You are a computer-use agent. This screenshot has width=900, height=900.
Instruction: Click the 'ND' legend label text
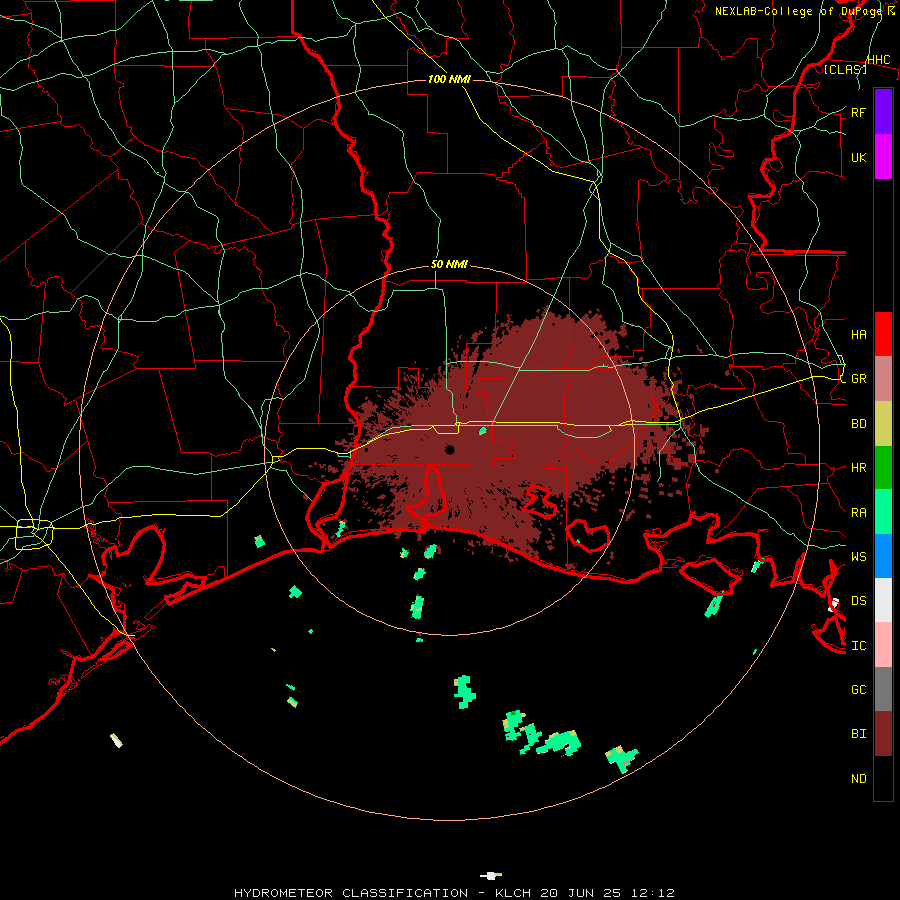859,779
